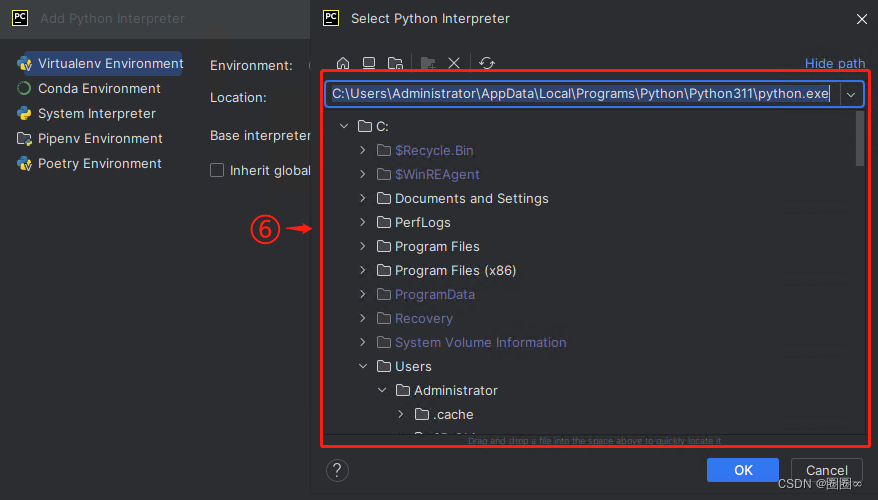Click the System Interpreter python icon
878x500 pixels.
click(x=24, y=114)
